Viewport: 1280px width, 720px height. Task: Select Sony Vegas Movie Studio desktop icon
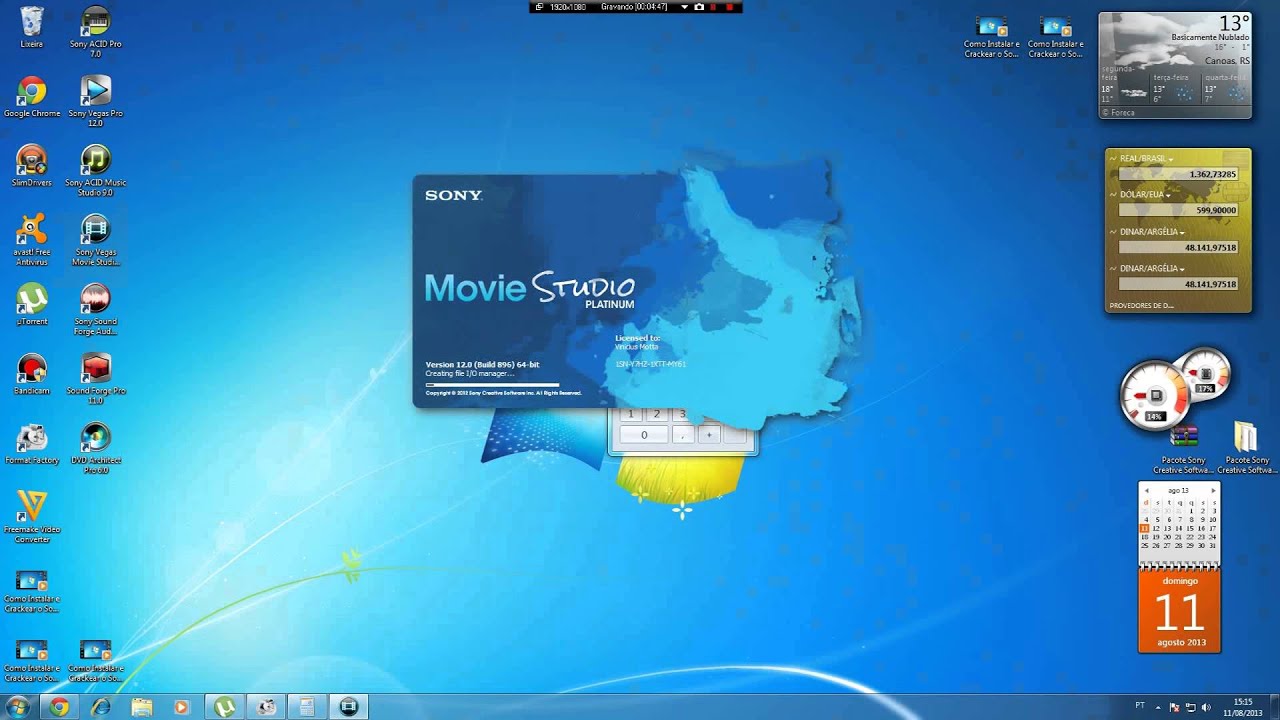(x=95, y=240)
